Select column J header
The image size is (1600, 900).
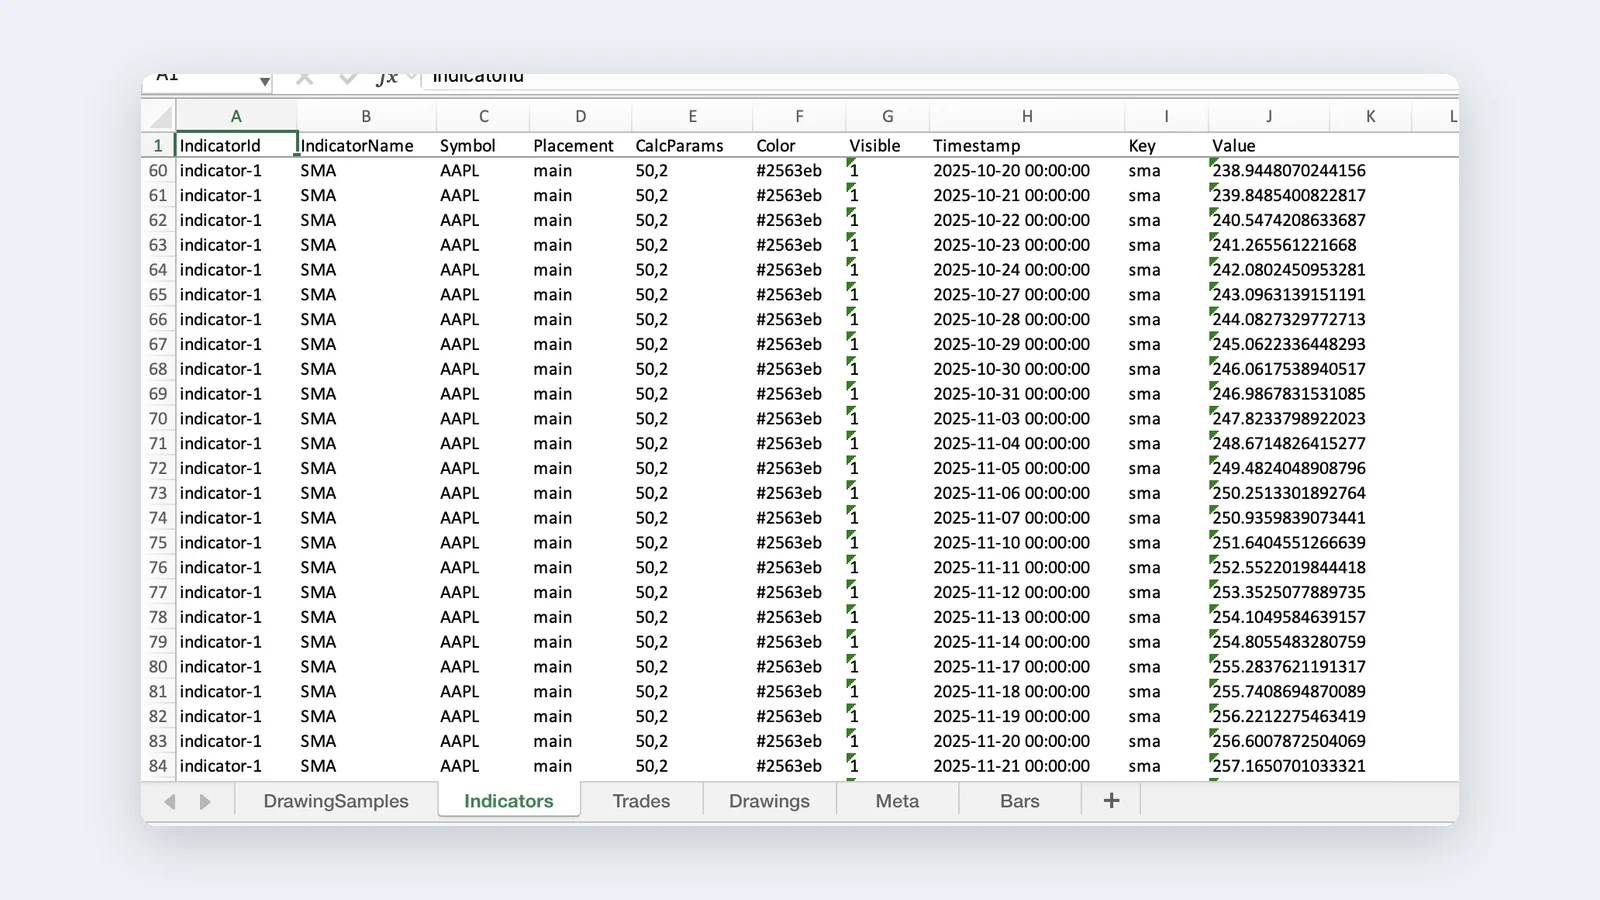[1269, 117]
